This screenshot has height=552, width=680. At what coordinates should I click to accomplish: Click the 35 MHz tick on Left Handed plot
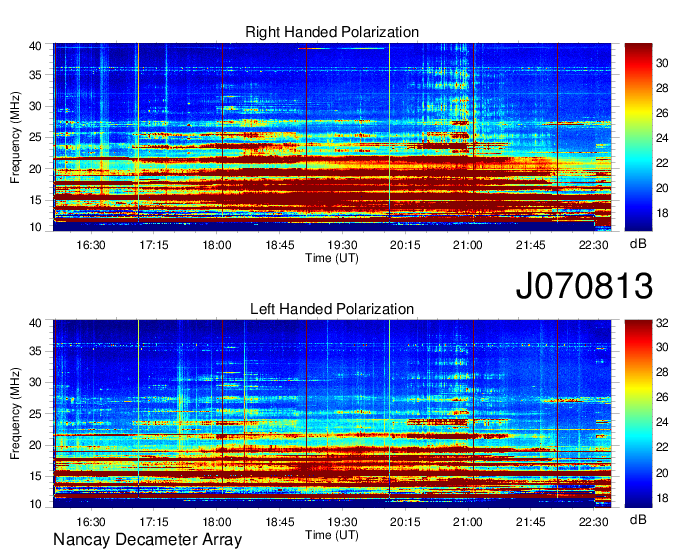click(35, 352)
